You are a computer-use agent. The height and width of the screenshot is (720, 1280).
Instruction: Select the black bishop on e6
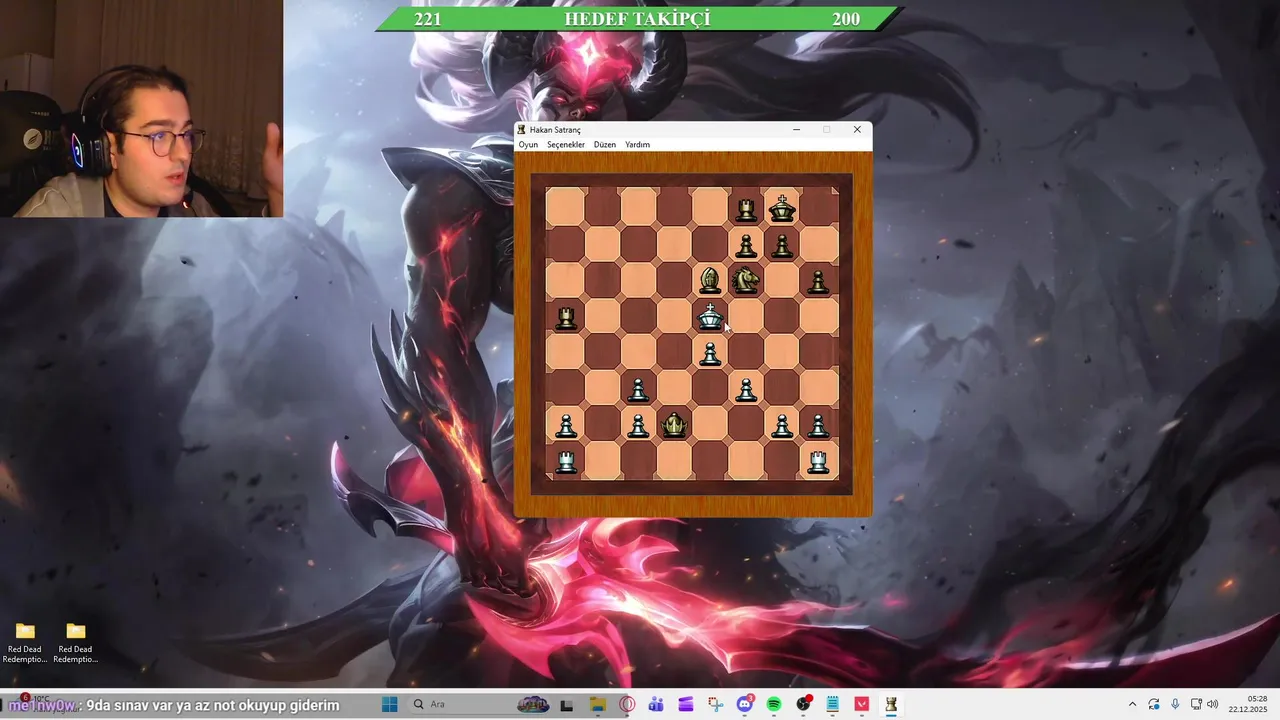click(710, 280)
